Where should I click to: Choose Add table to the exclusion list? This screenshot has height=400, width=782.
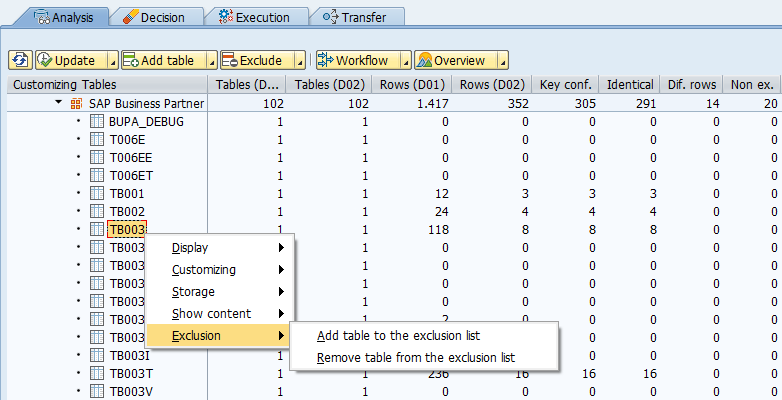pos(413,336)
